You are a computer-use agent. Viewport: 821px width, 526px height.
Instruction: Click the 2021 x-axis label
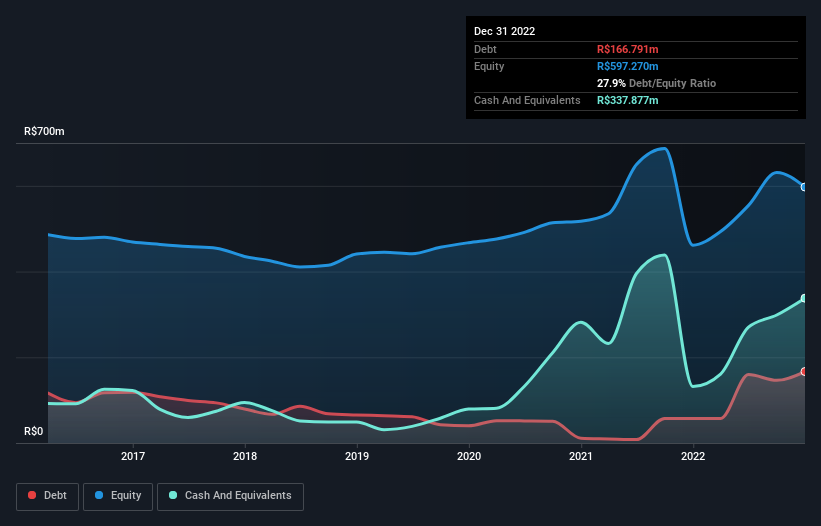click(581, 456)
